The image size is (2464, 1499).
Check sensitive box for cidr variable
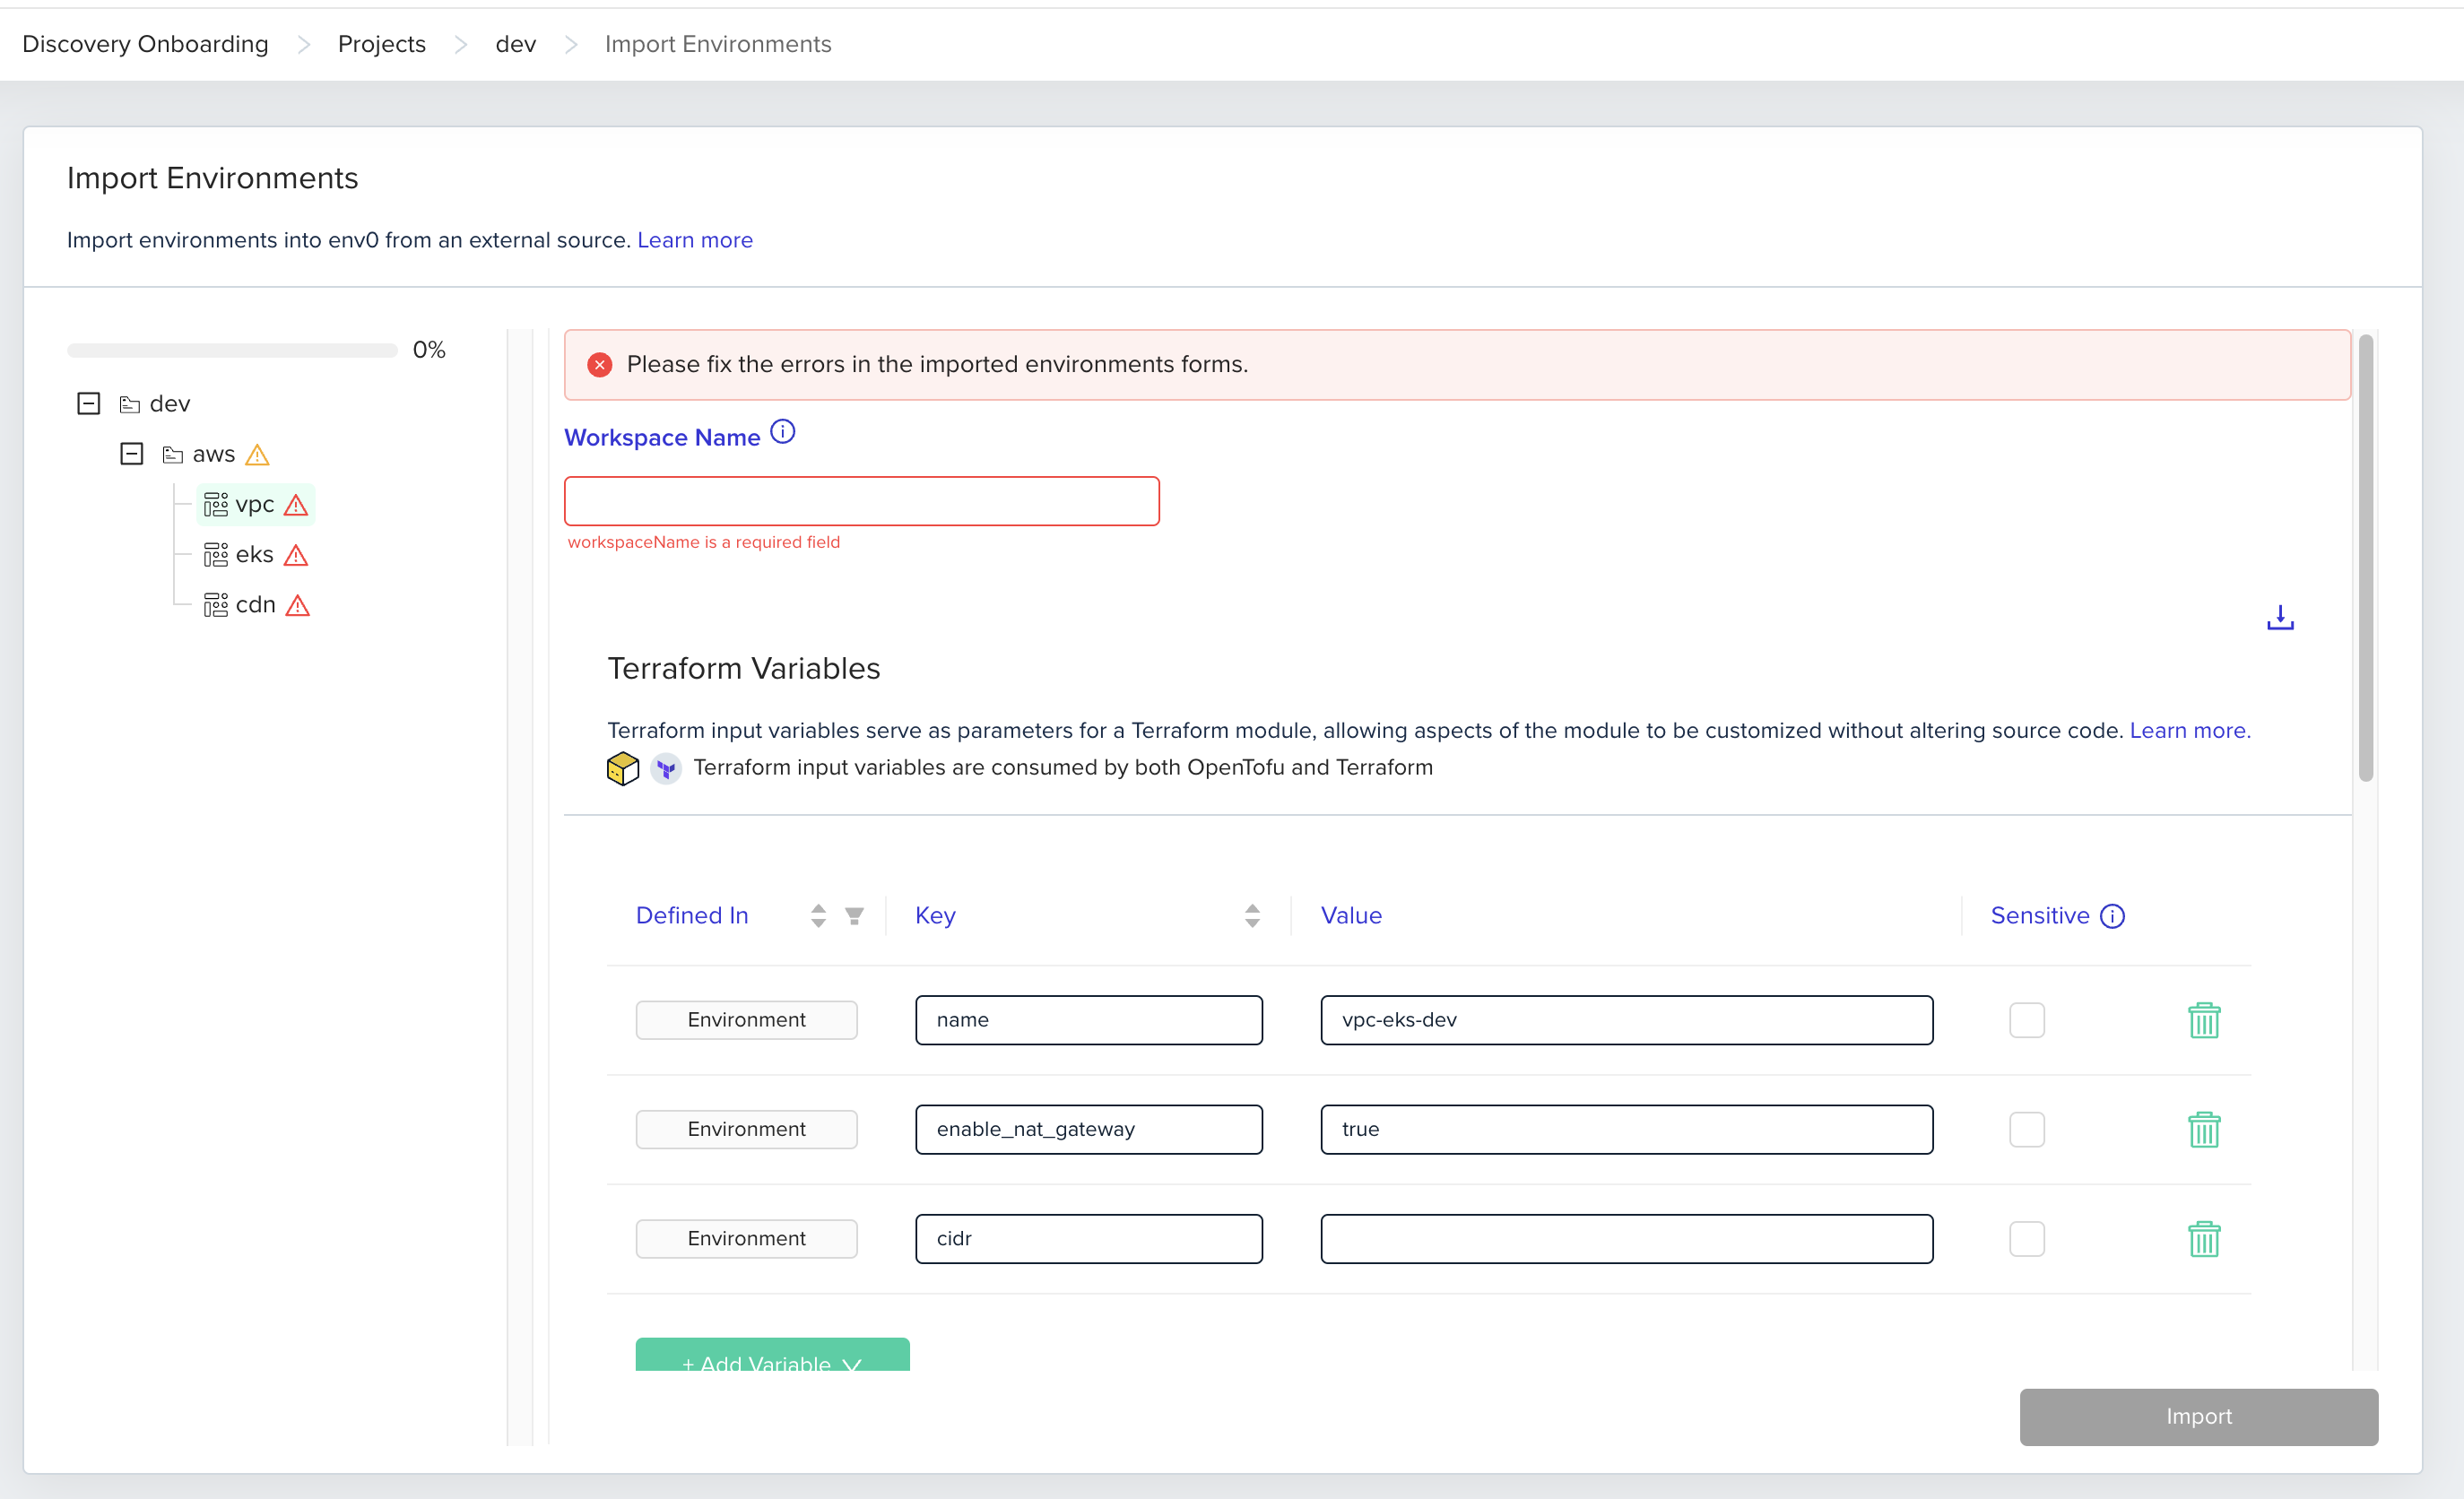click(x=2026, y=1239)
